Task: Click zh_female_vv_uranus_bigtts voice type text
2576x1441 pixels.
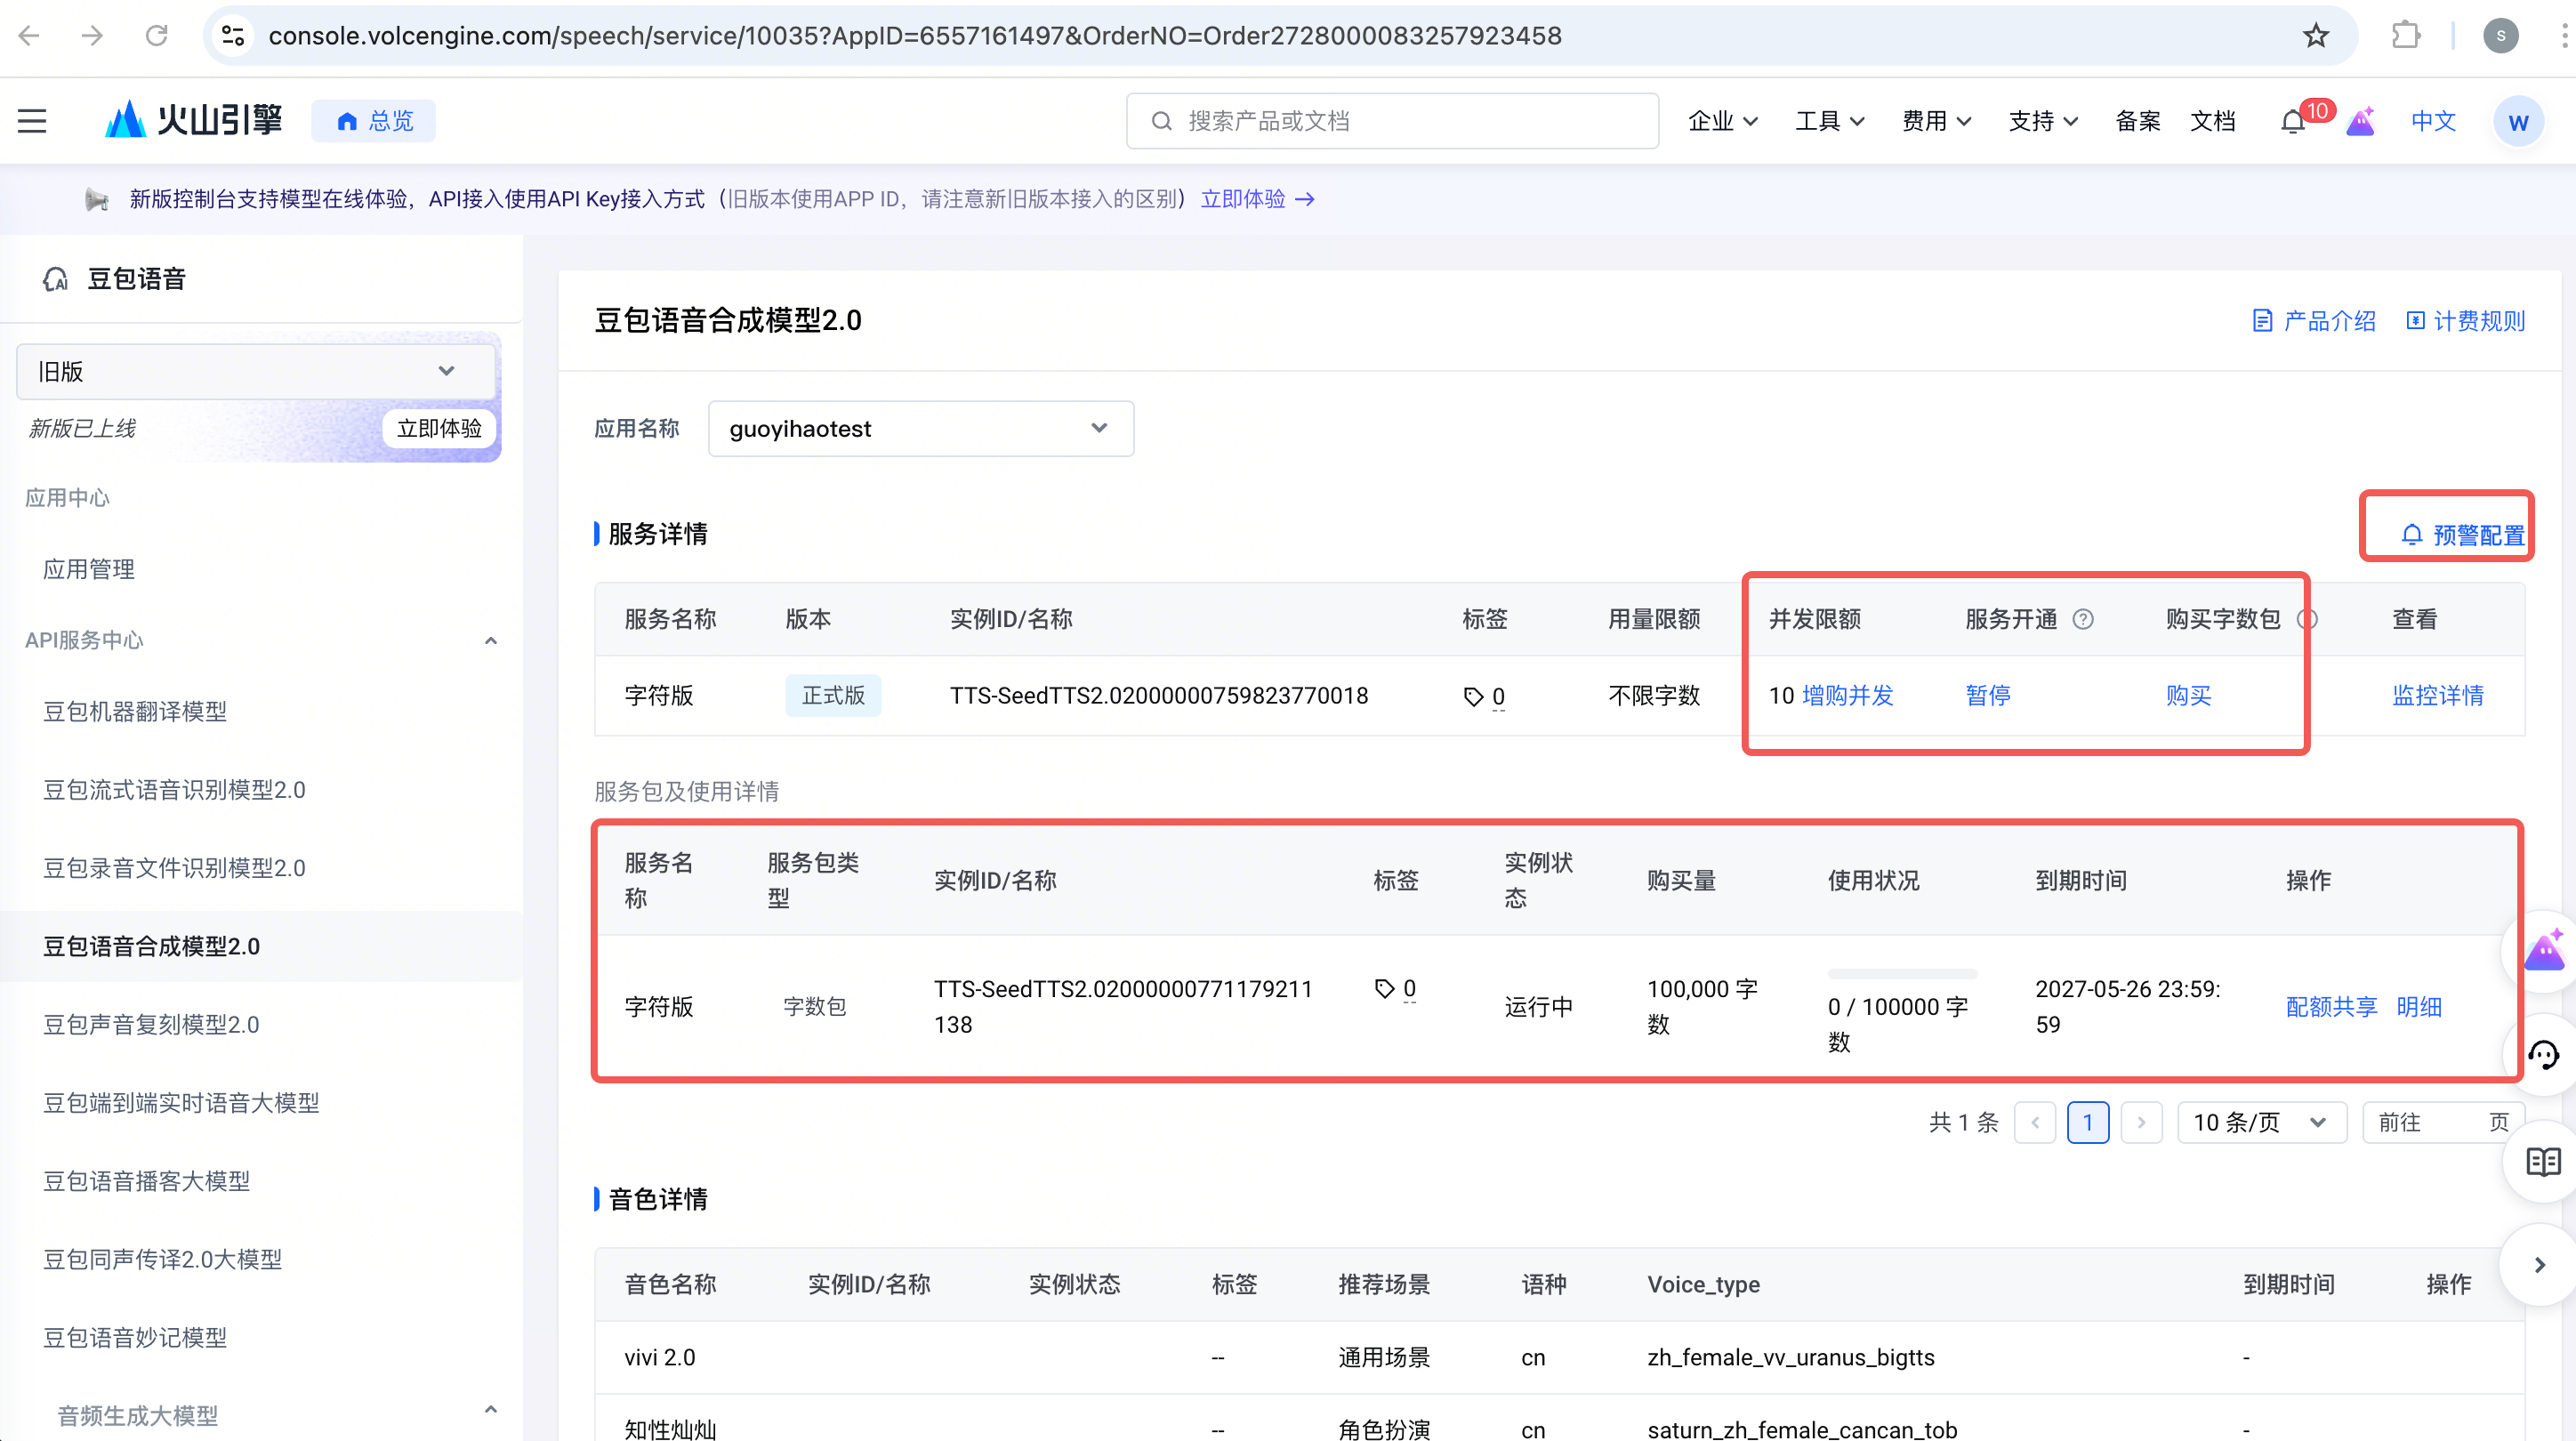Action: [x=1791, y=1358]
